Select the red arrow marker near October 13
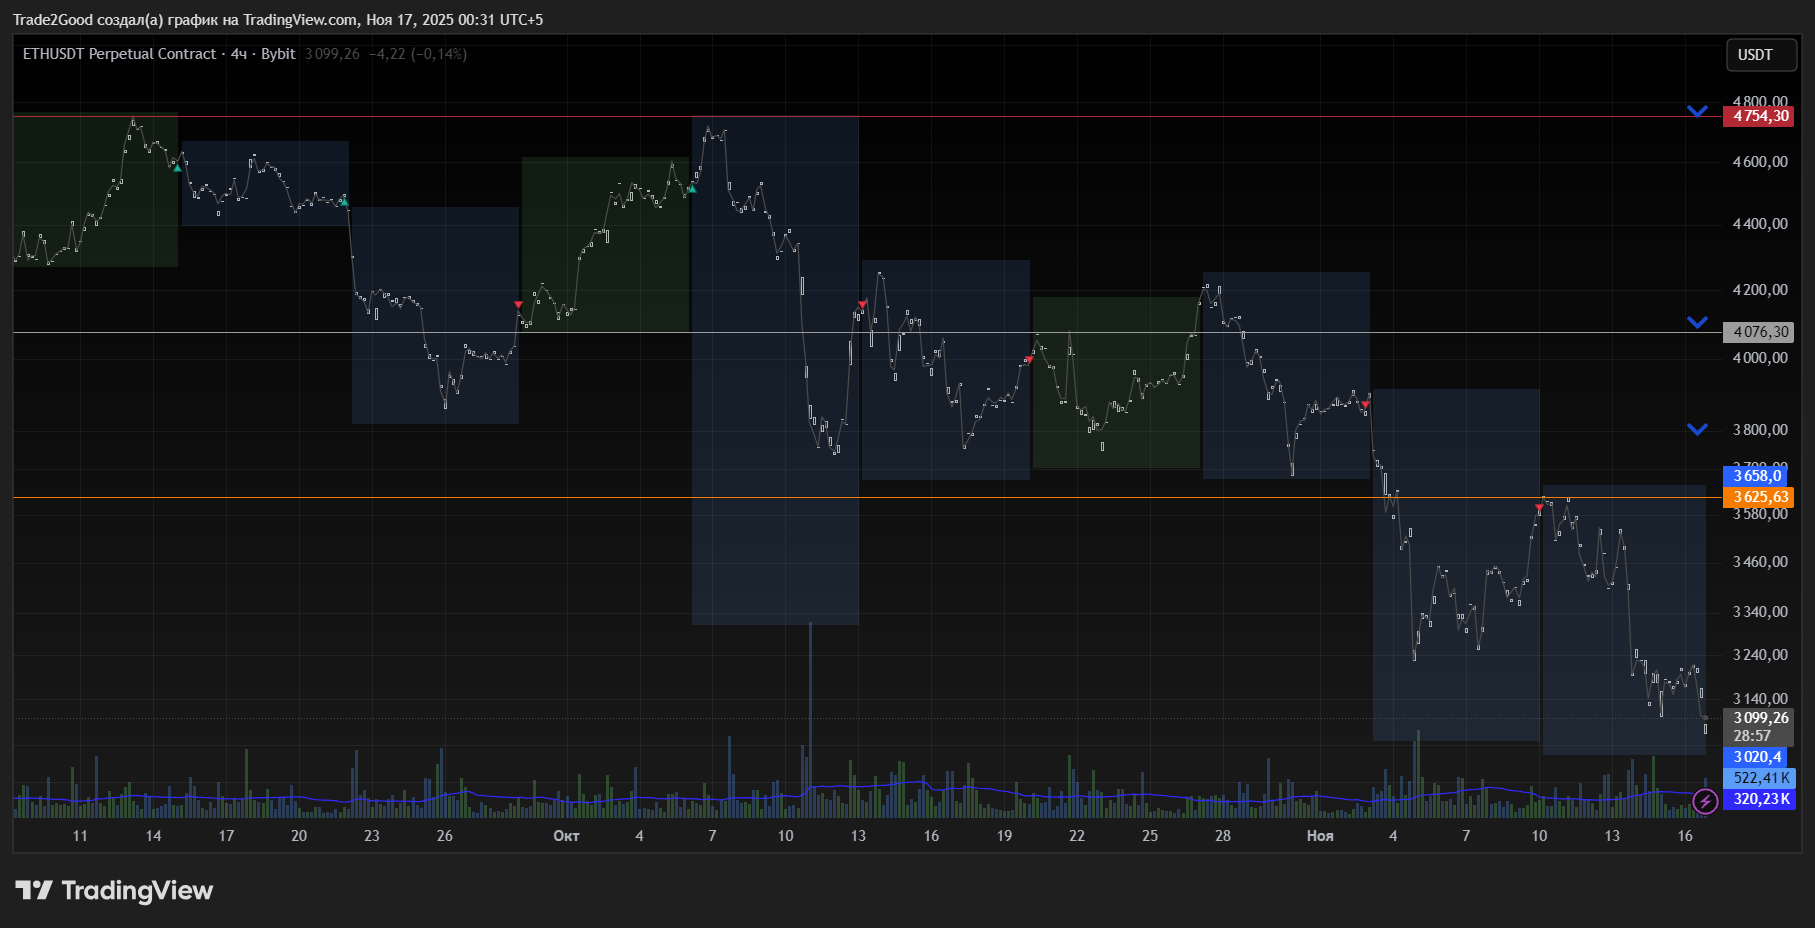This screenshot has height=928, width=1815. coord(862,304)
